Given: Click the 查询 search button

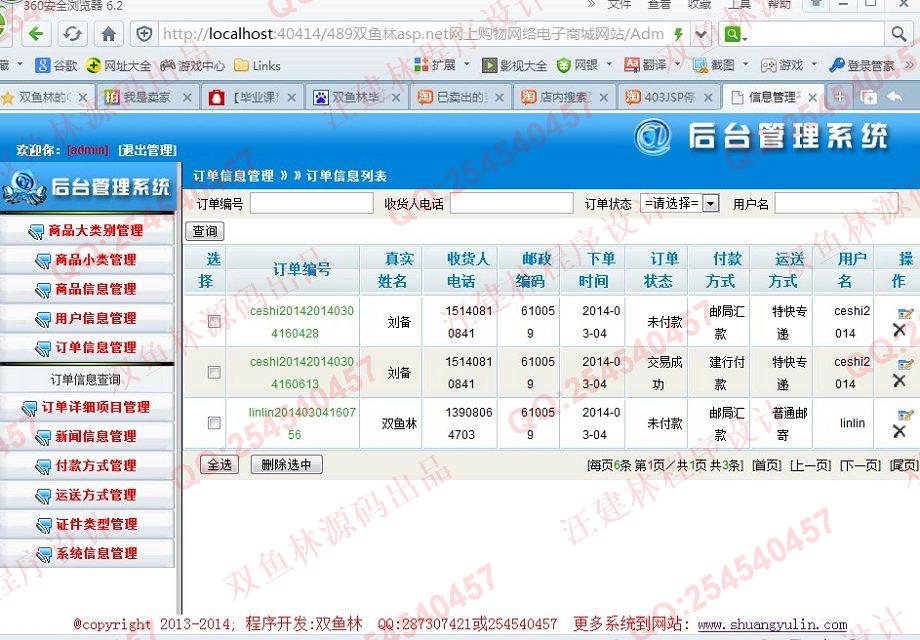Looking at the screenshot, I should pyautogui.click(x=205, y=231).
